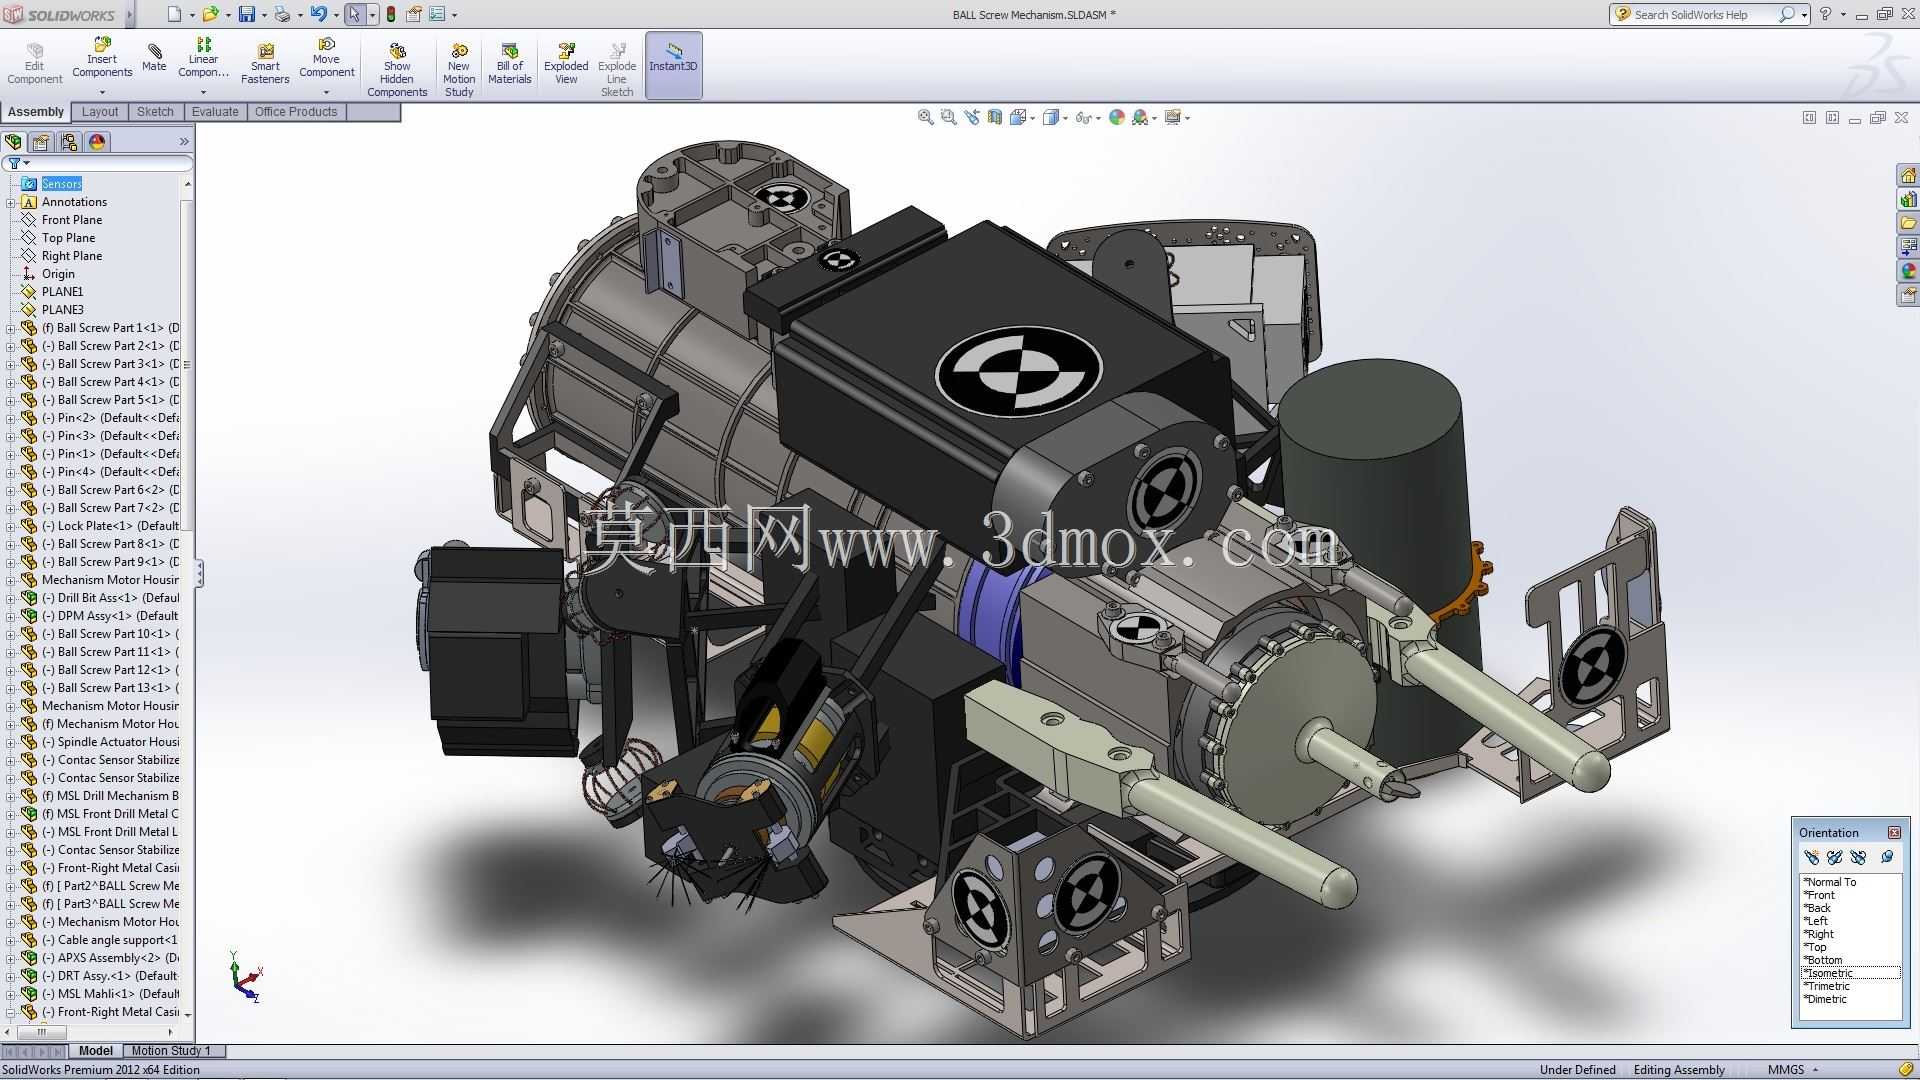Switch to Sketch tab
This screenshot has height=1080, width=1920.
click(x=155, y=112)
